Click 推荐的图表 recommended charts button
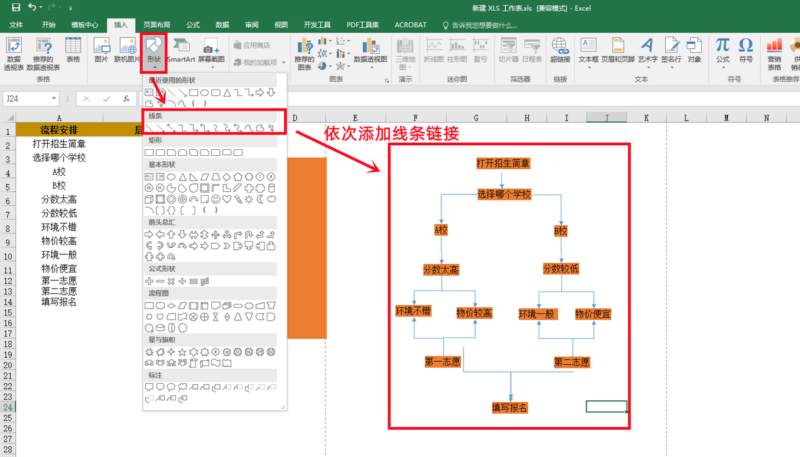The height and width of the screenshot is (457, 800). coord(305,52)
